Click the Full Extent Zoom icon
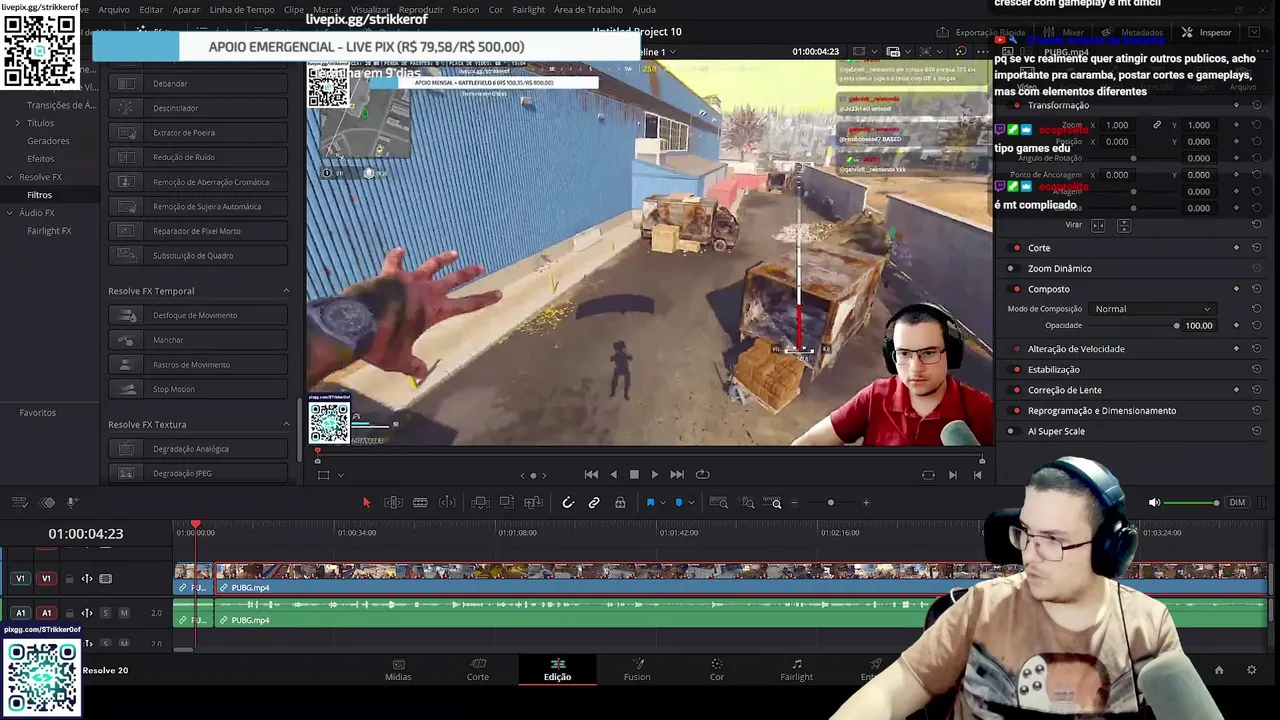Viewport: 1280px width, 720px height. (719, 503)
